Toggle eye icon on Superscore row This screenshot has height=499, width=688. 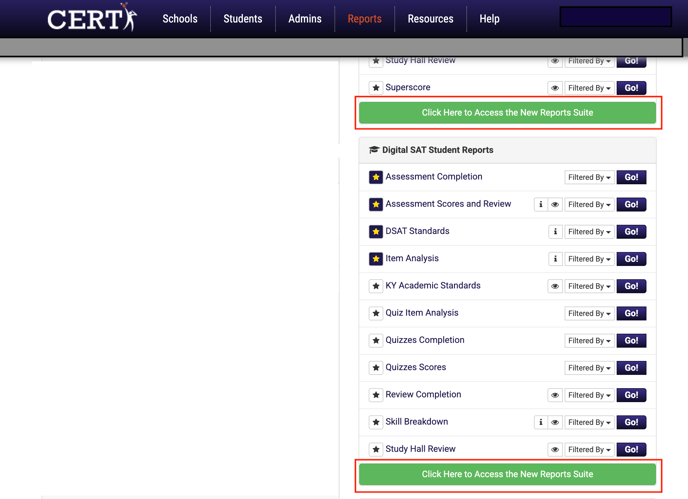[555, 88]
